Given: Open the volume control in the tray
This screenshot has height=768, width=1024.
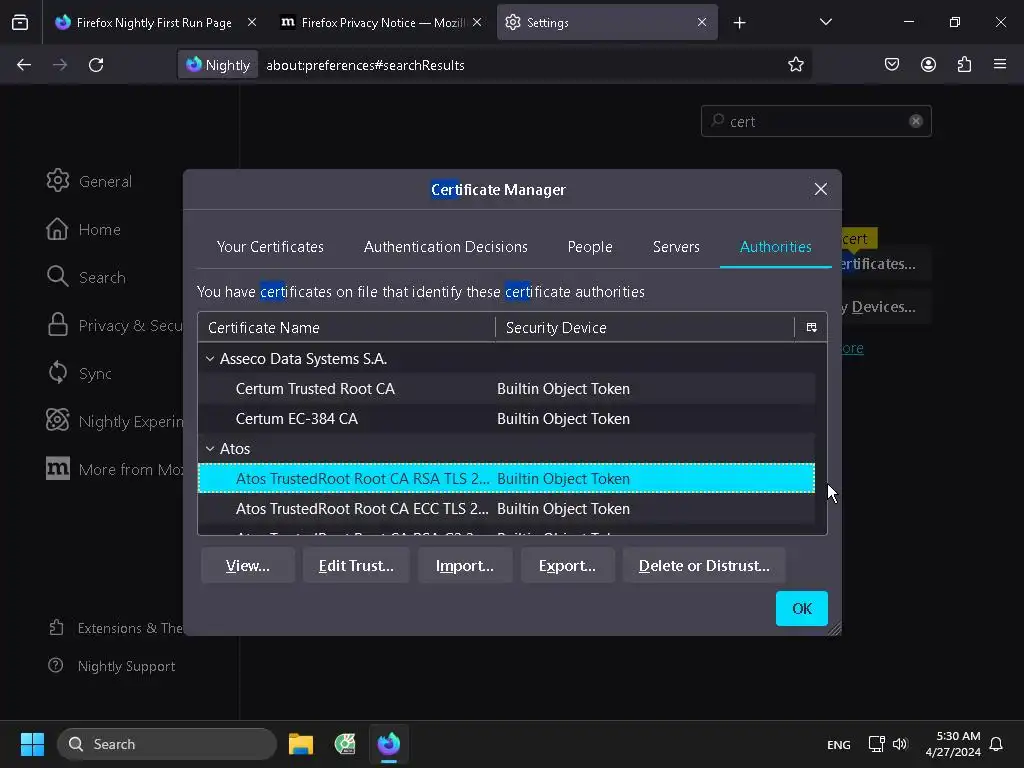Looking at the screenshot, I should 900,744.
